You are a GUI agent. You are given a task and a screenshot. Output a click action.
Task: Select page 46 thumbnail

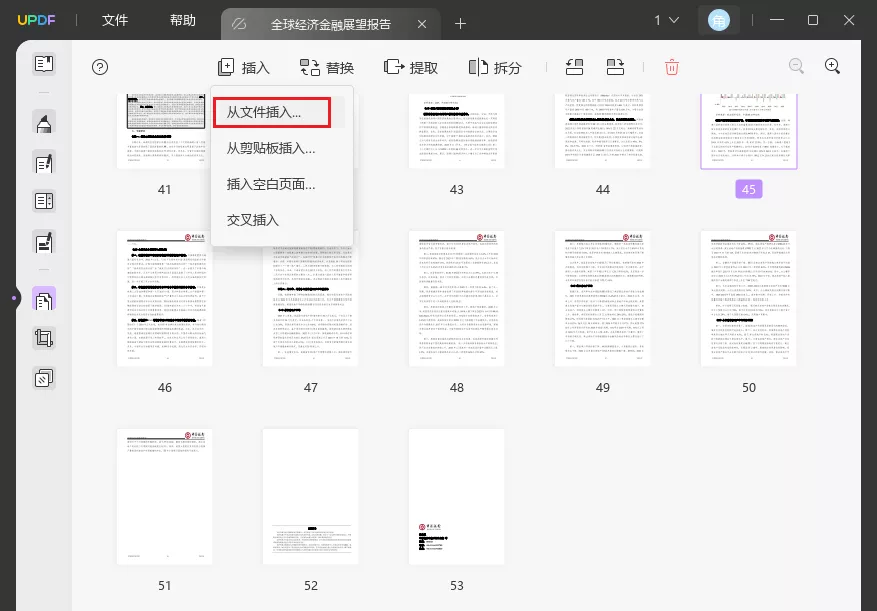coord(164,299)
